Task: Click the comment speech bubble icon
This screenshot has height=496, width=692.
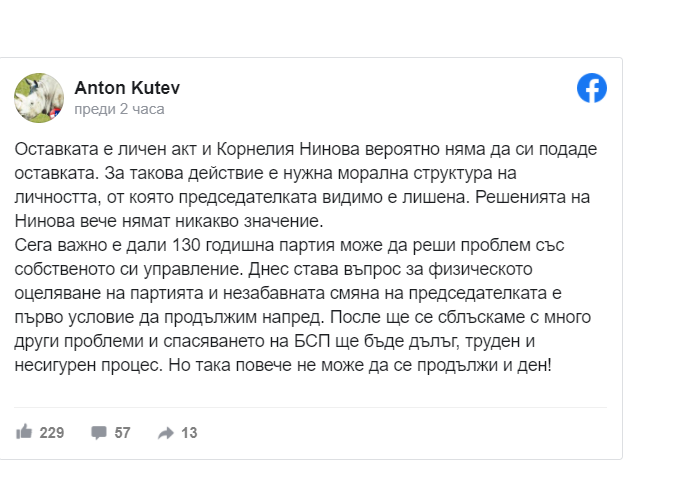Action: tap(99, 432)
